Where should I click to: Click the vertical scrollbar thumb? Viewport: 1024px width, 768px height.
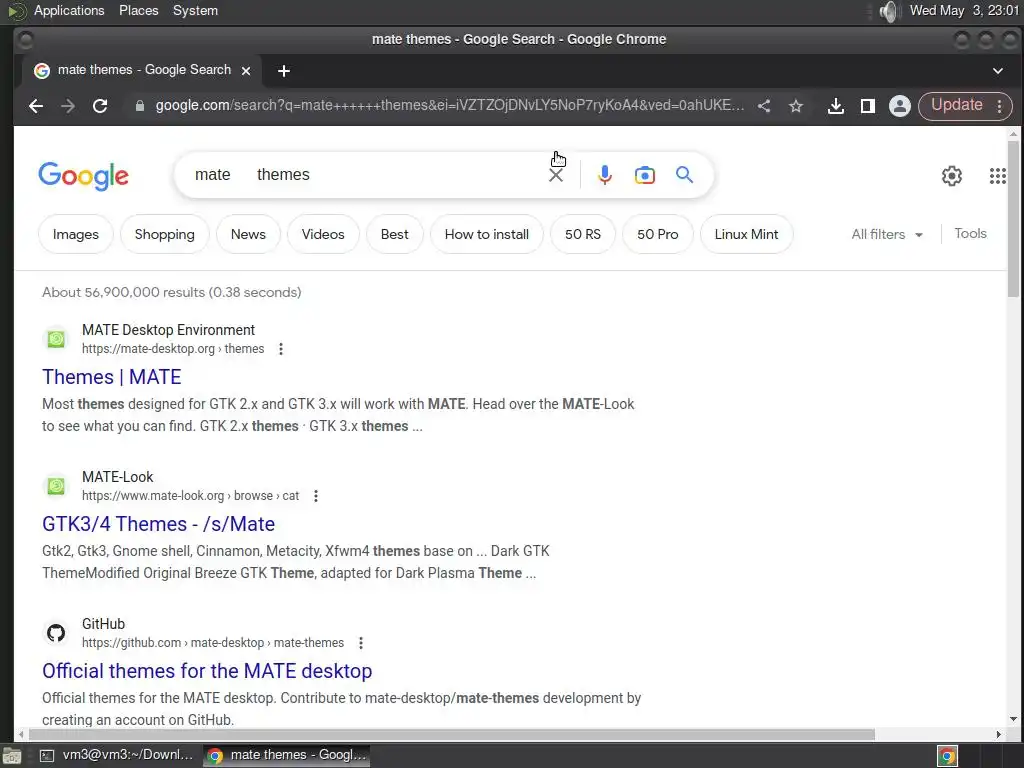point(1013,219)
